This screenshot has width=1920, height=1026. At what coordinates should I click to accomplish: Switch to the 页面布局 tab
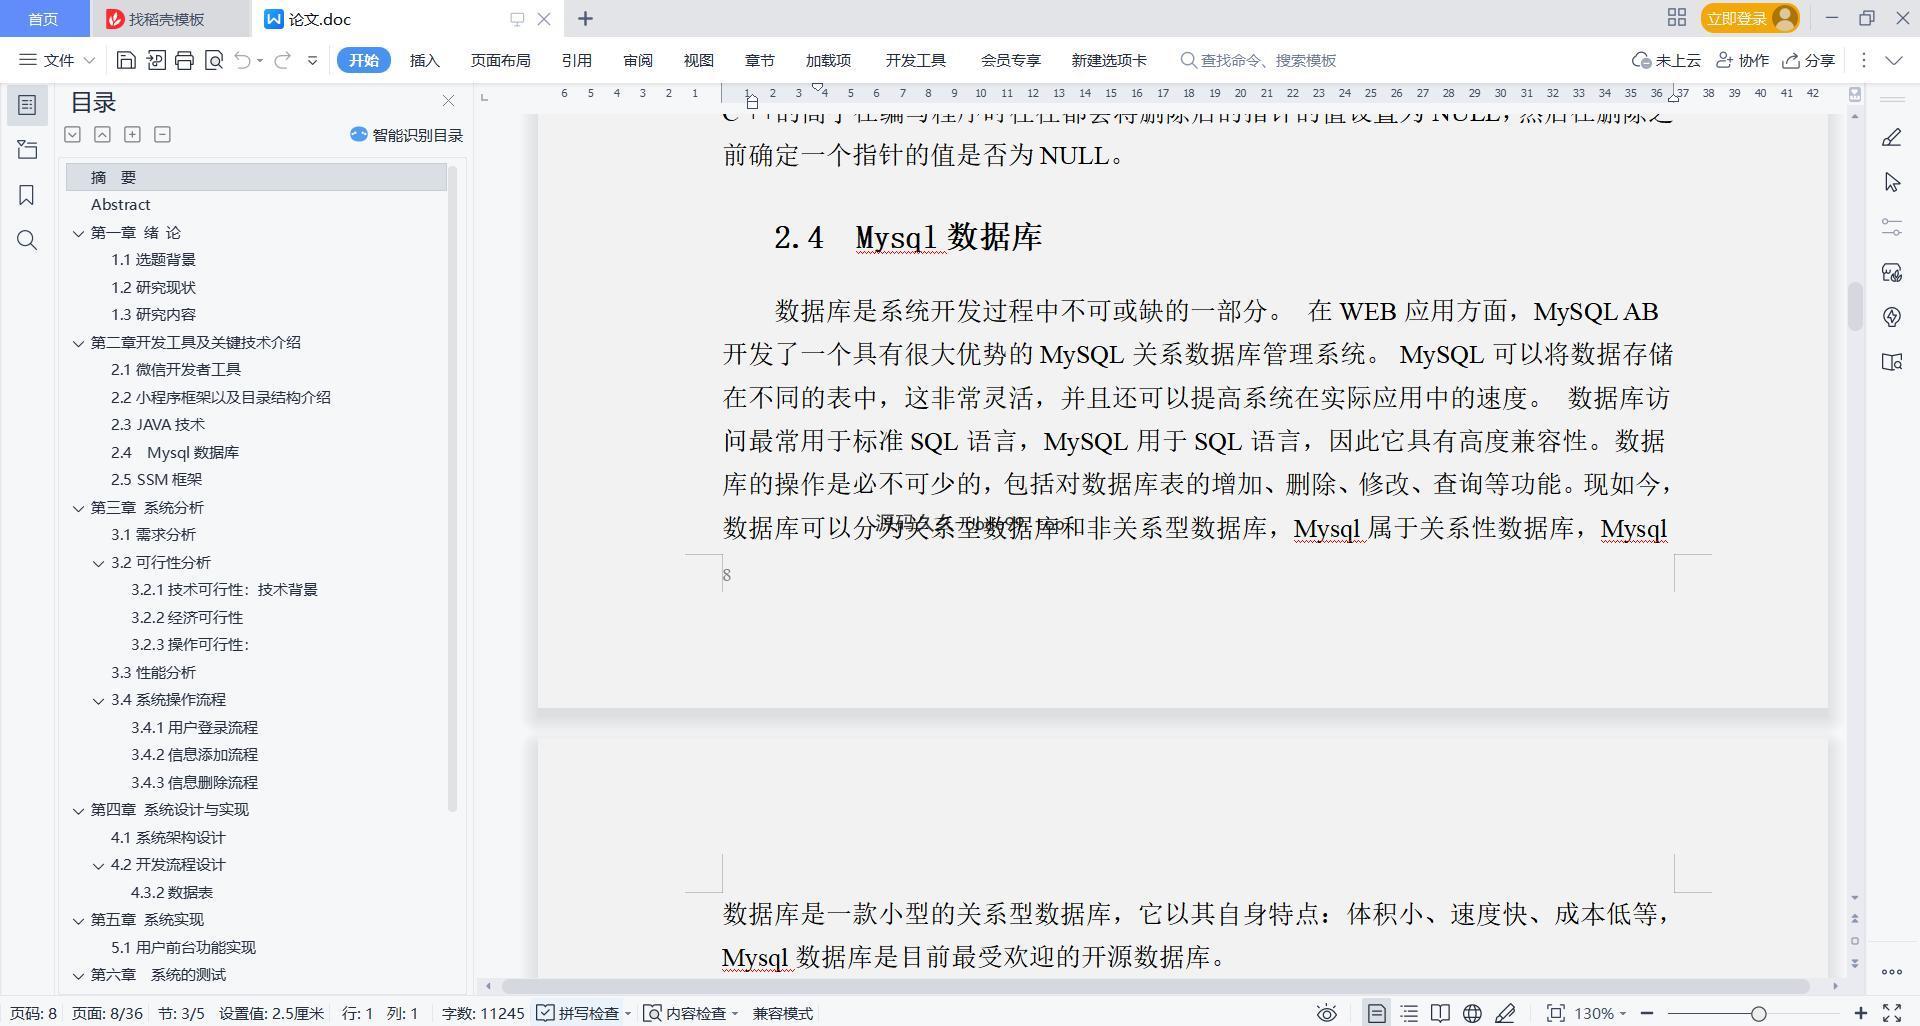[500, 61]
